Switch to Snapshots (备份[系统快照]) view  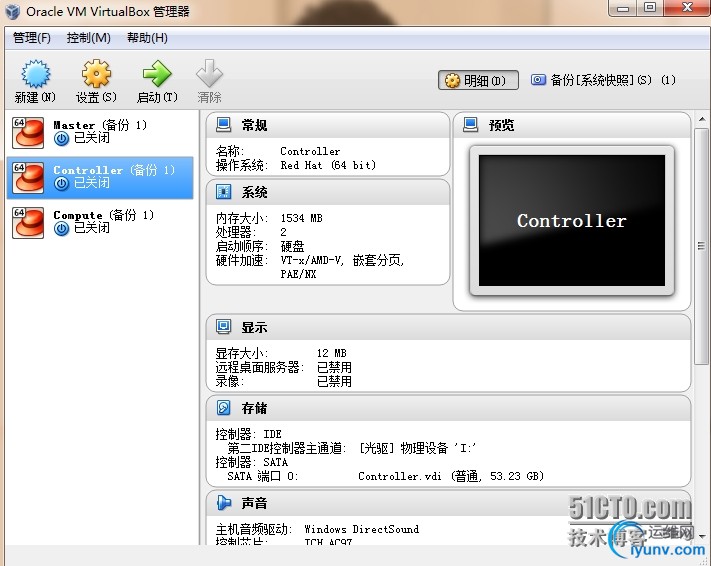(x=603, y=80)
